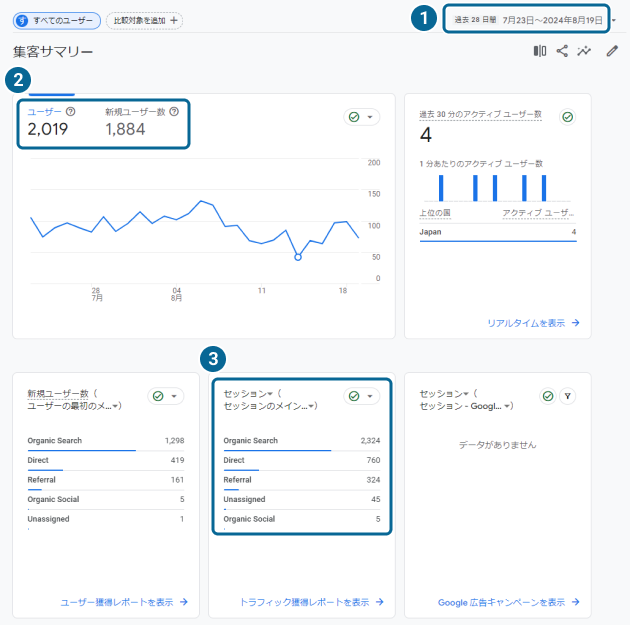Click 比較対象を追加 to add comparison
This screenshot has height=625, width=630.
click(144, 20)
